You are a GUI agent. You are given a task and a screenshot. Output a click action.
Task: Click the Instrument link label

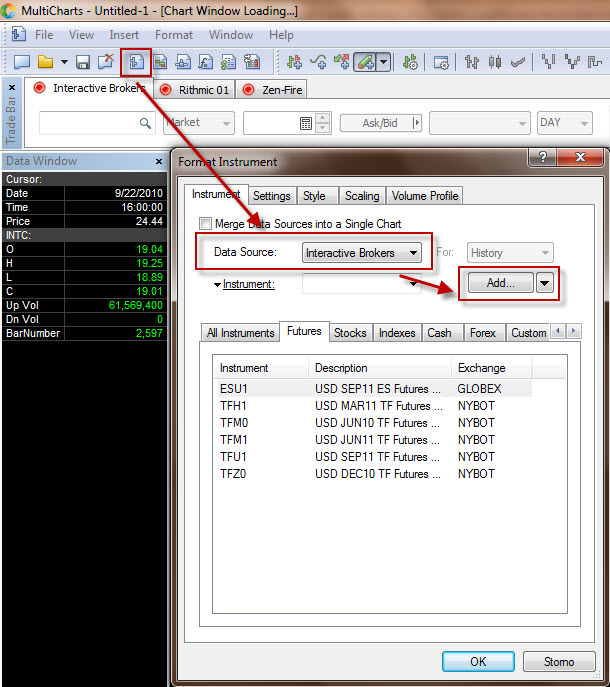click(x=249, y=284)
